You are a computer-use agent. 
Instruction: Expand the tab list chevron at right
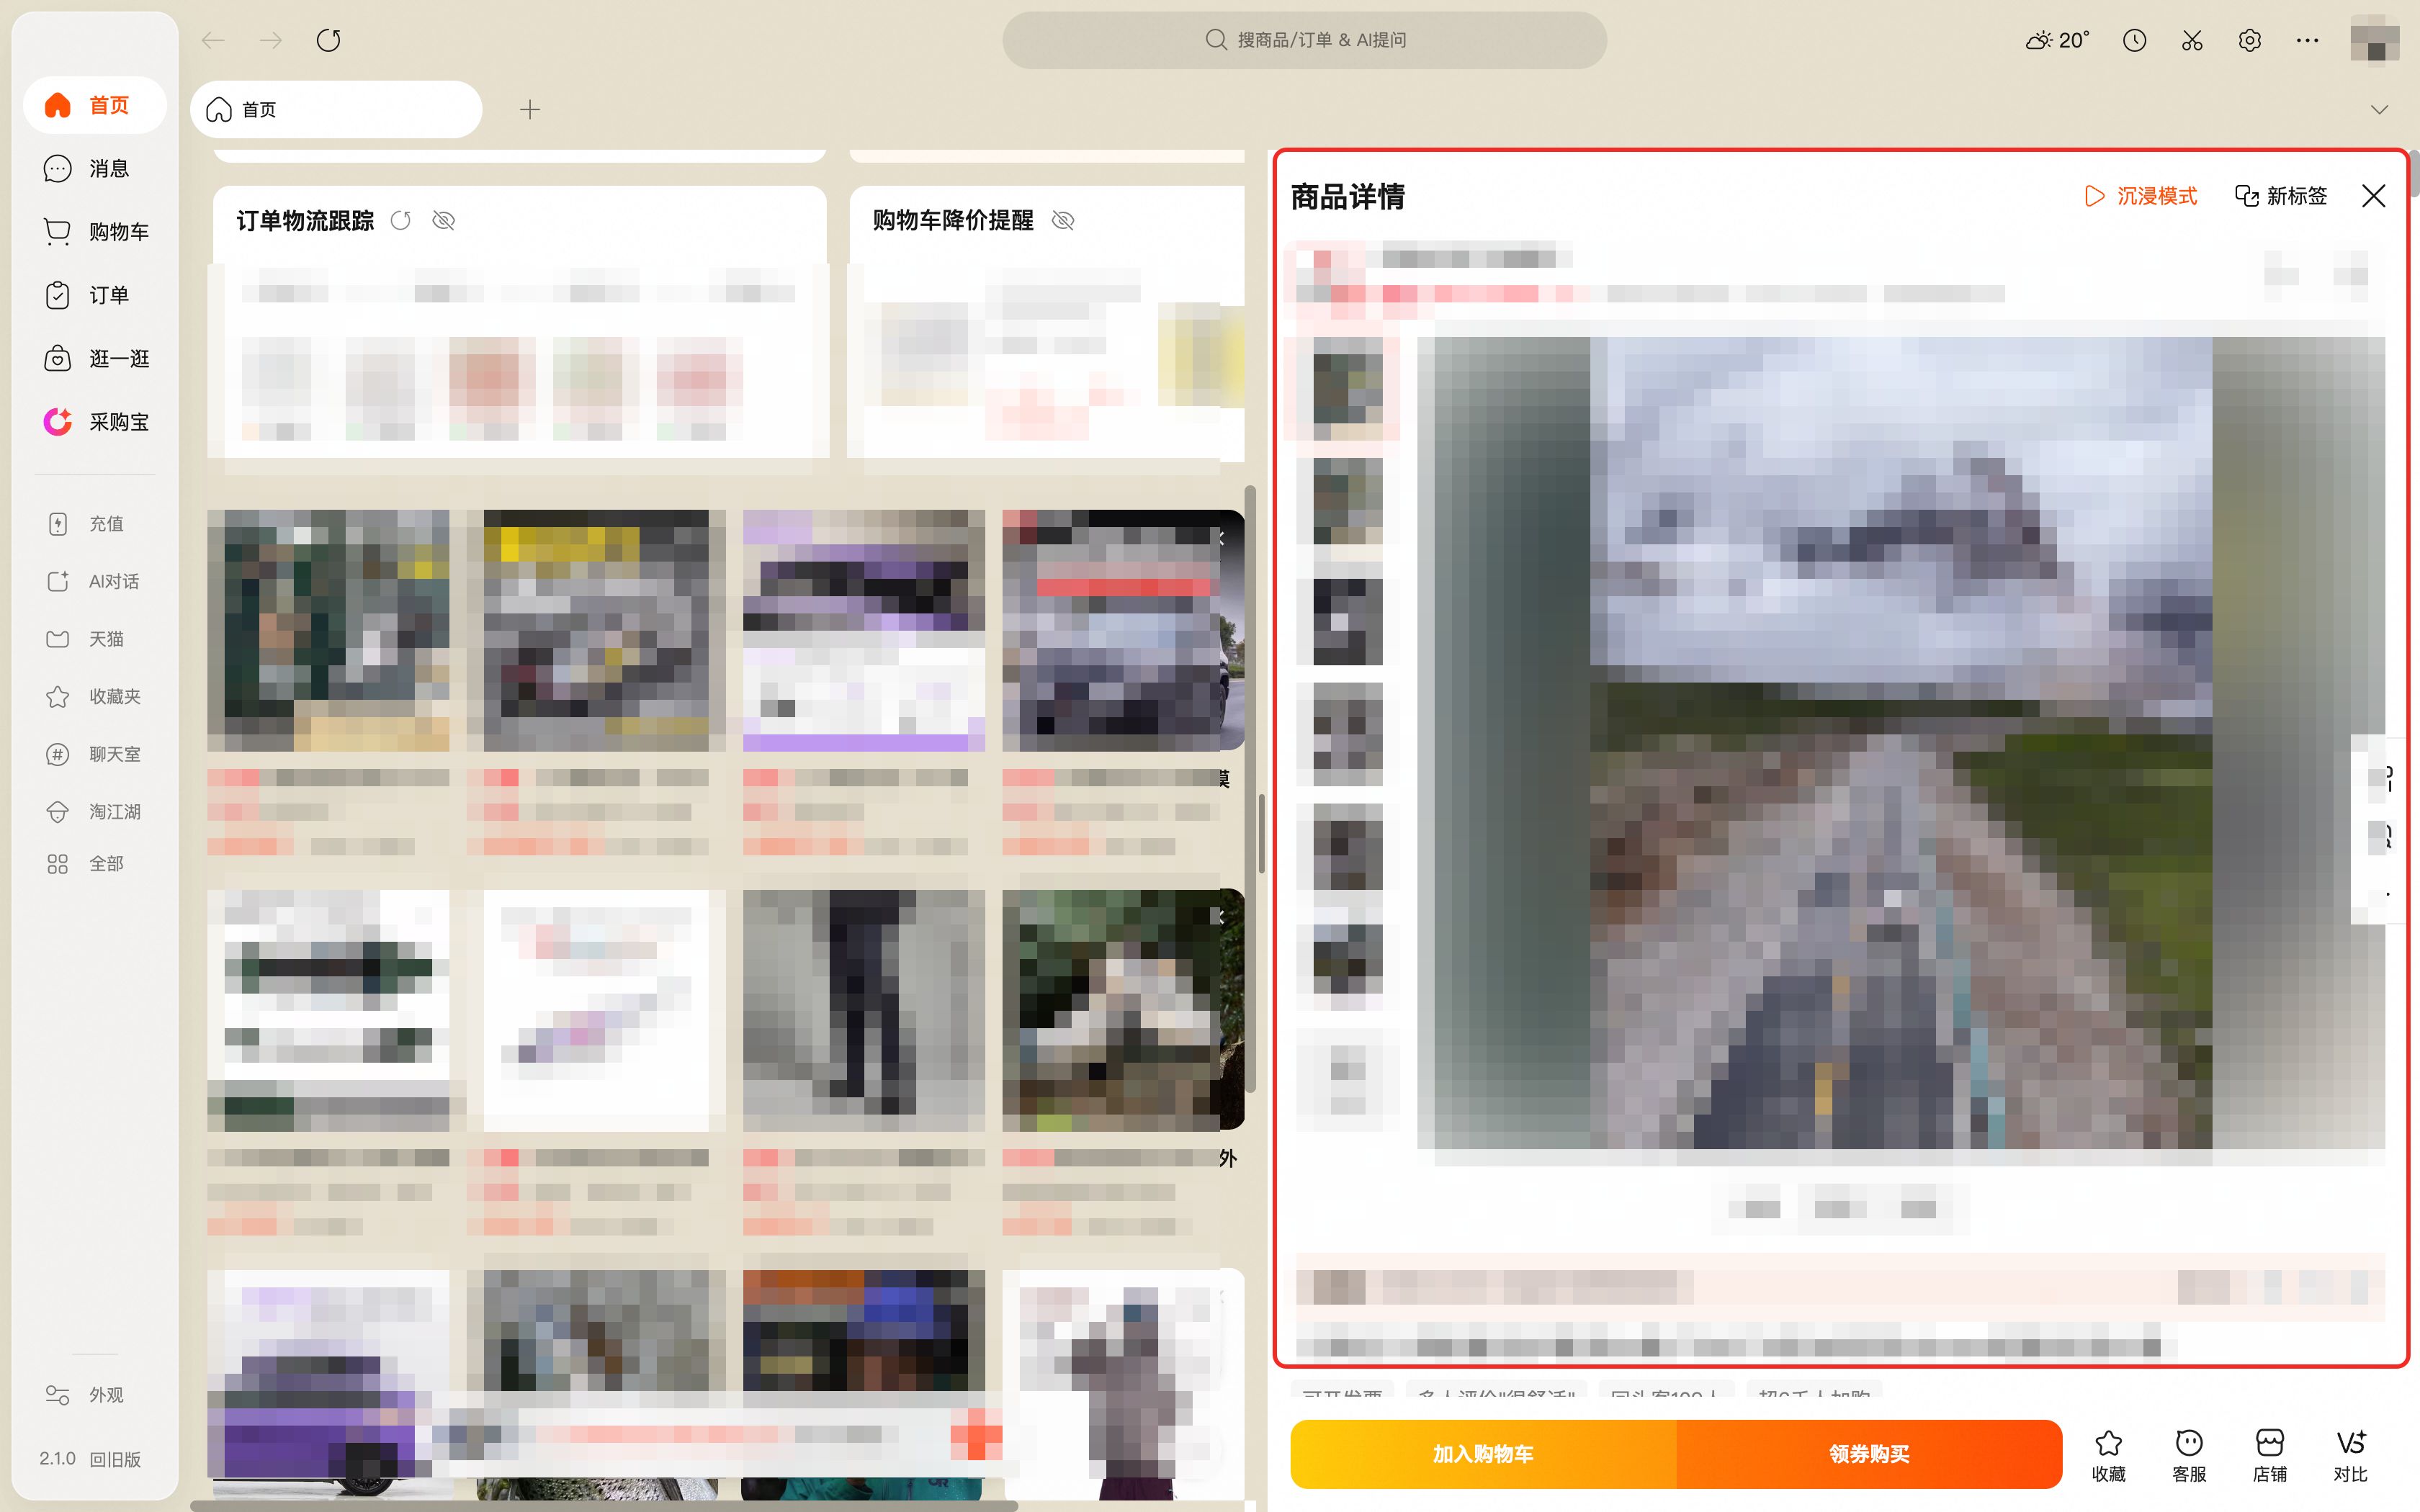coord(2379,109)
